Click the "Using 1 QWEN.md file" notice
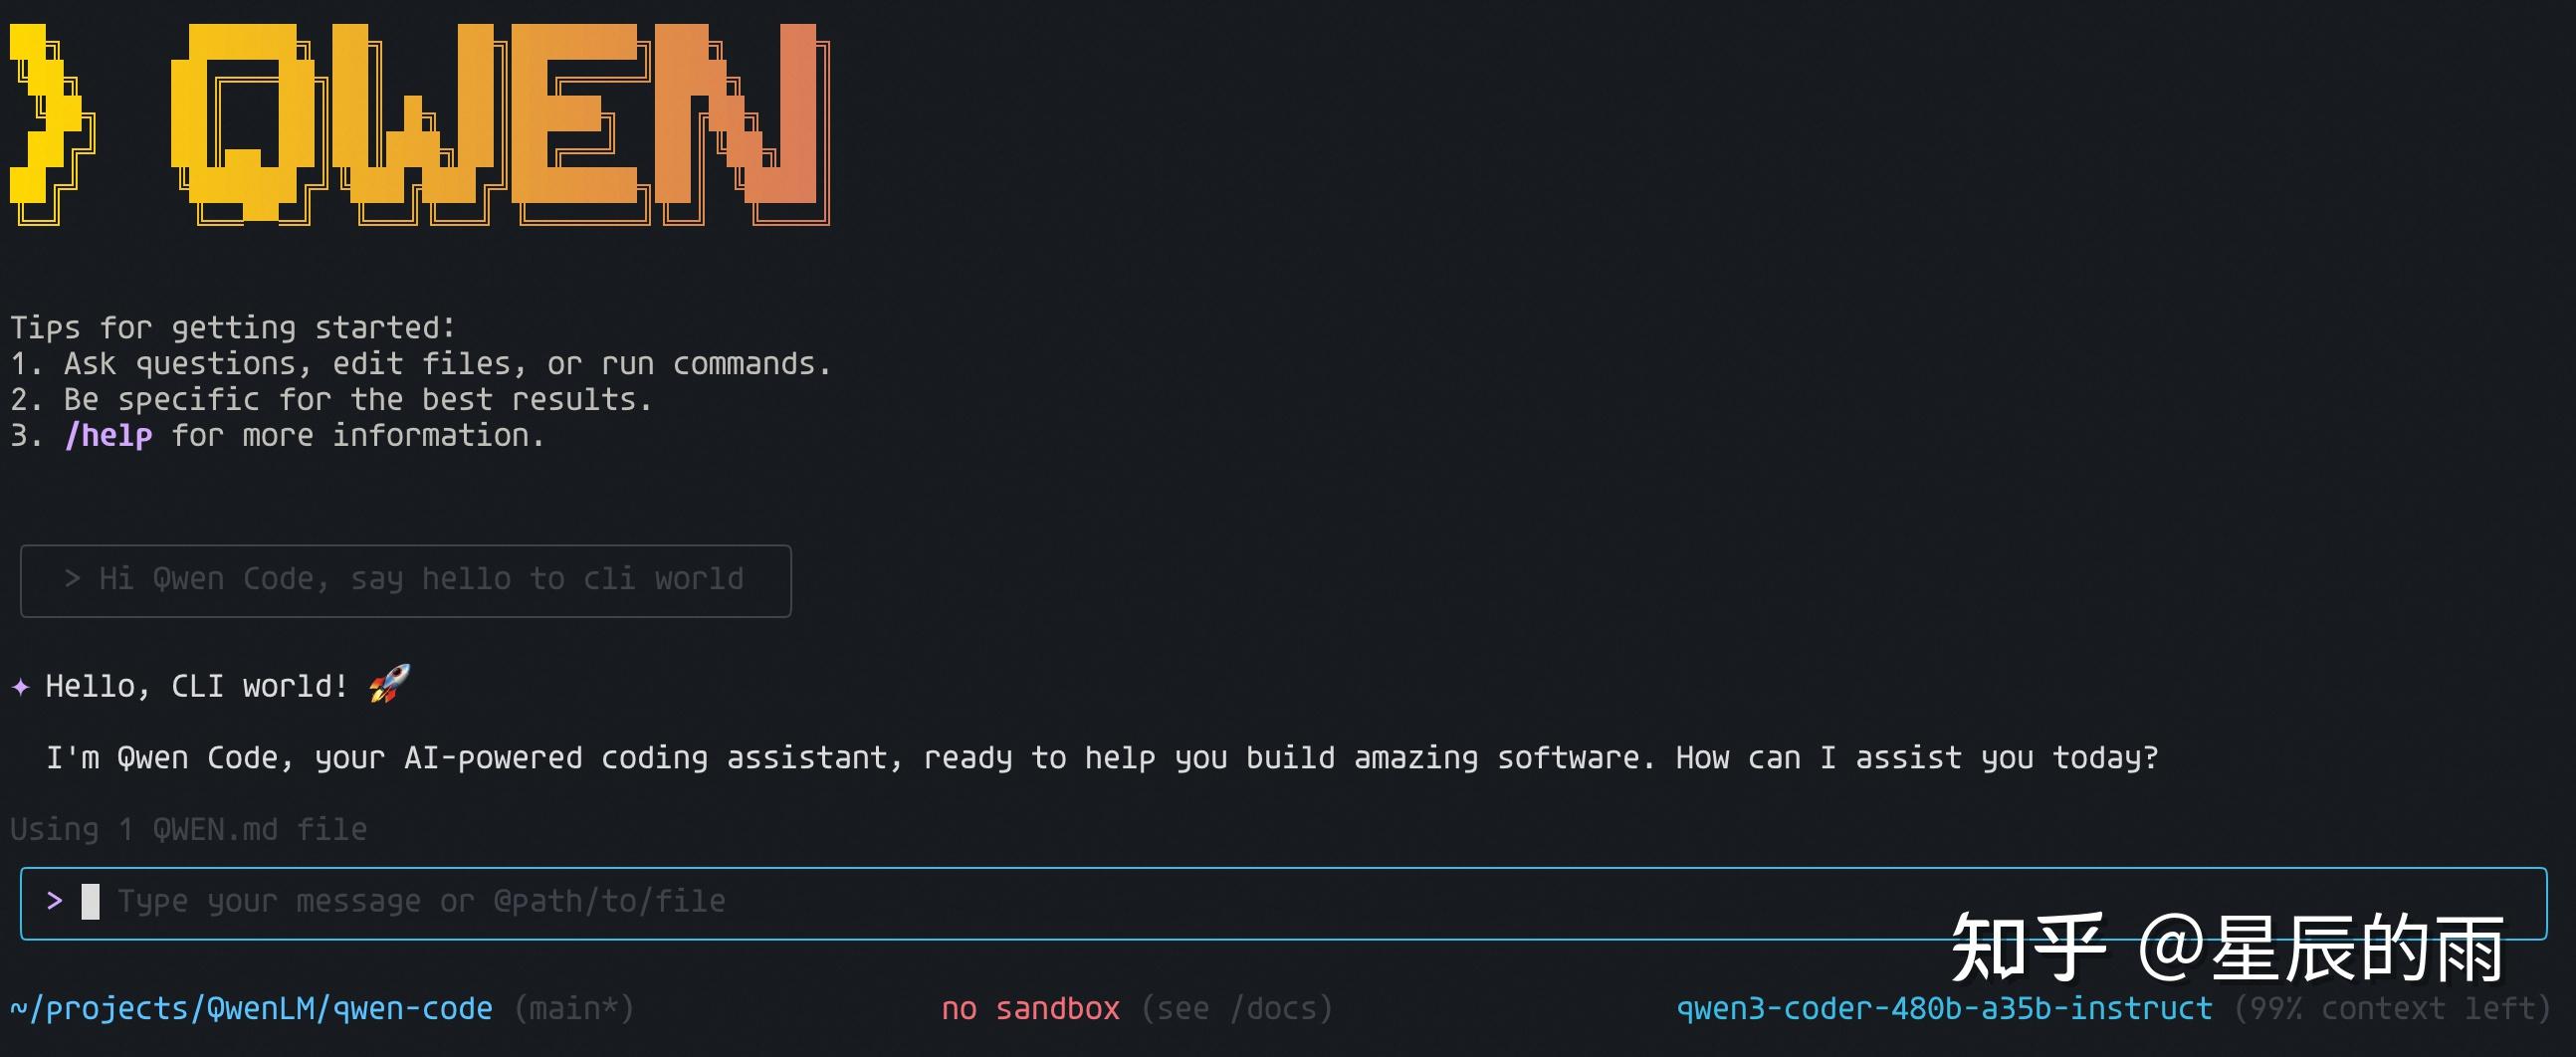 (x=189, y=829)
